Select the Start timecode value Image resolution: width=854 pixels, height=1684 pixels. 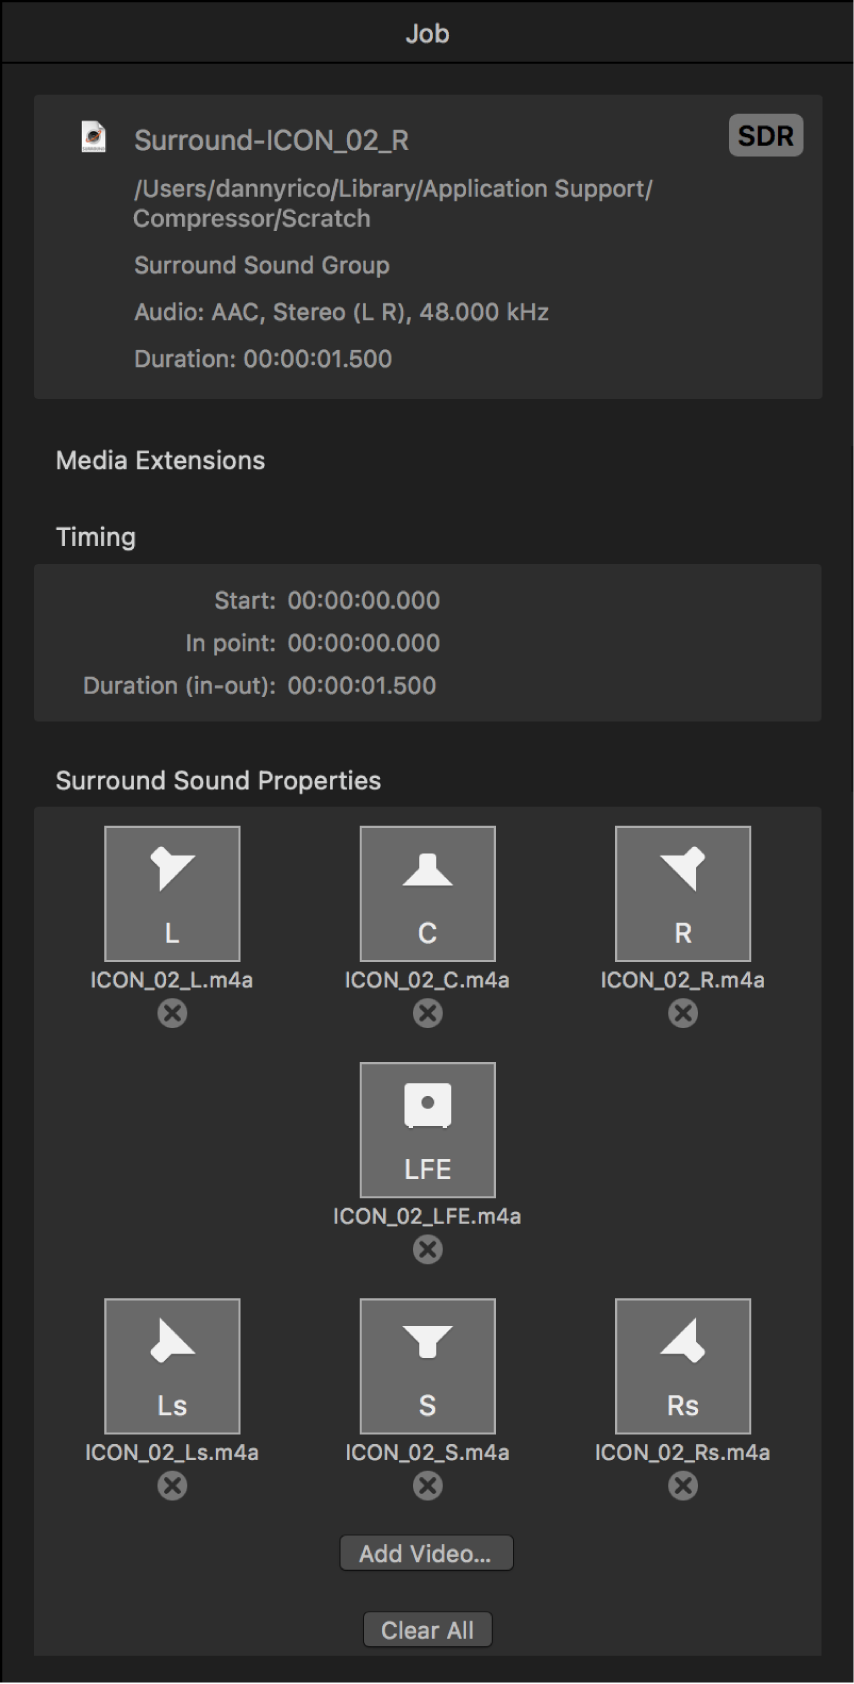tap(365, 600)
